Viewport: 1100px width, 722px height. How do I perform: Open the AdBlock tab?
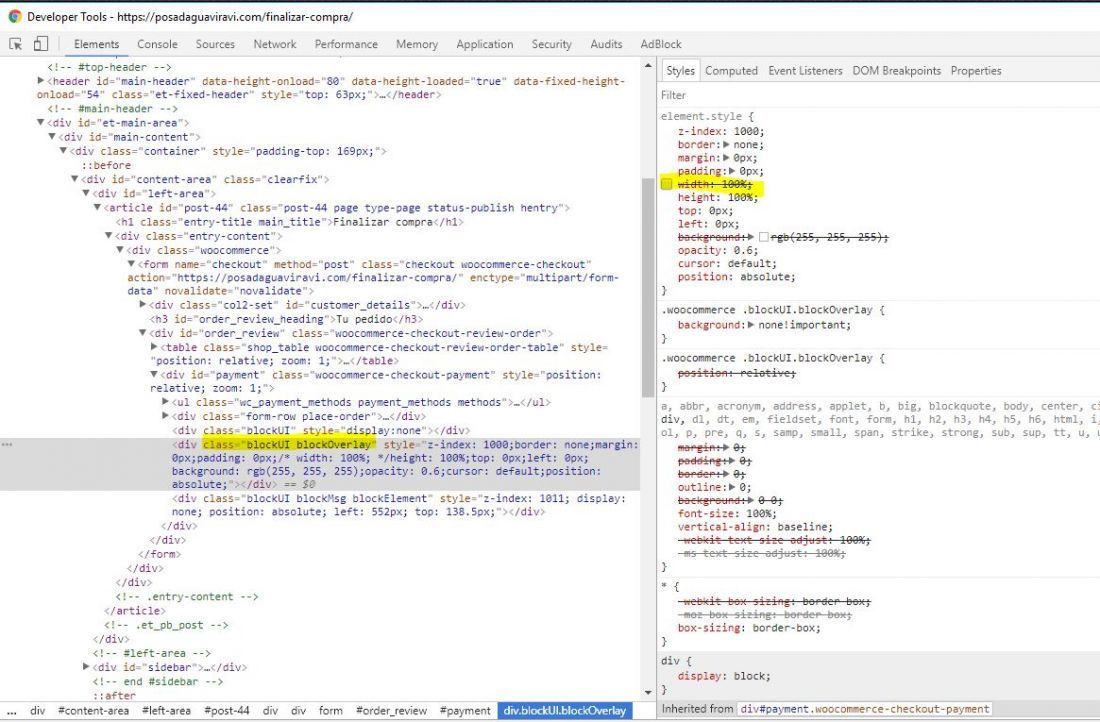coord(661,44)
